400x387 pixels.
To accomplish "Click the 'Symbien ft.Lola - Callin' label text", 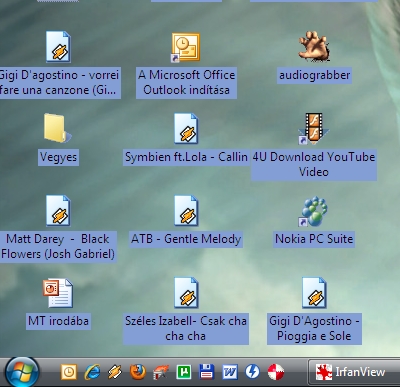I will pos(186,157).
